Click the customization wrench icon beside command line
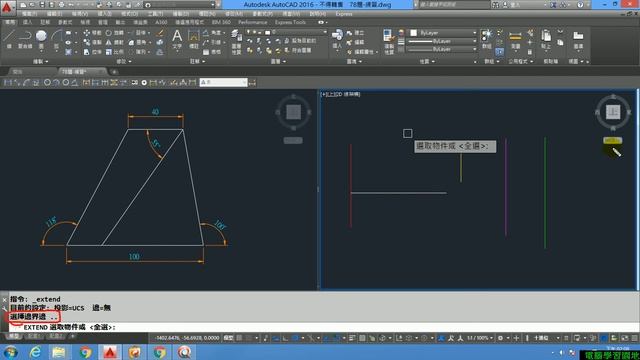The height and width of the screenshot is (360, 640). (x=5, y=309)
